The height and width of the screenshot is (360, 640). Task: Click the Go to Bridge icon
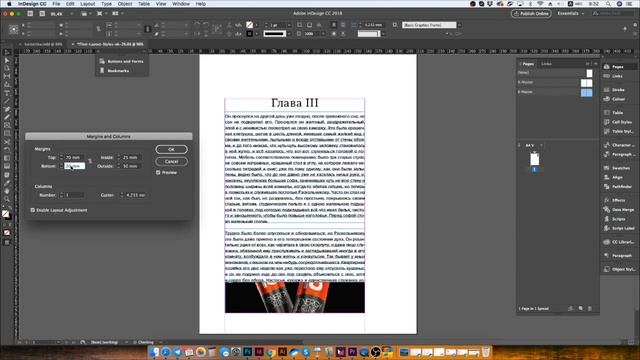coord(30,14)
